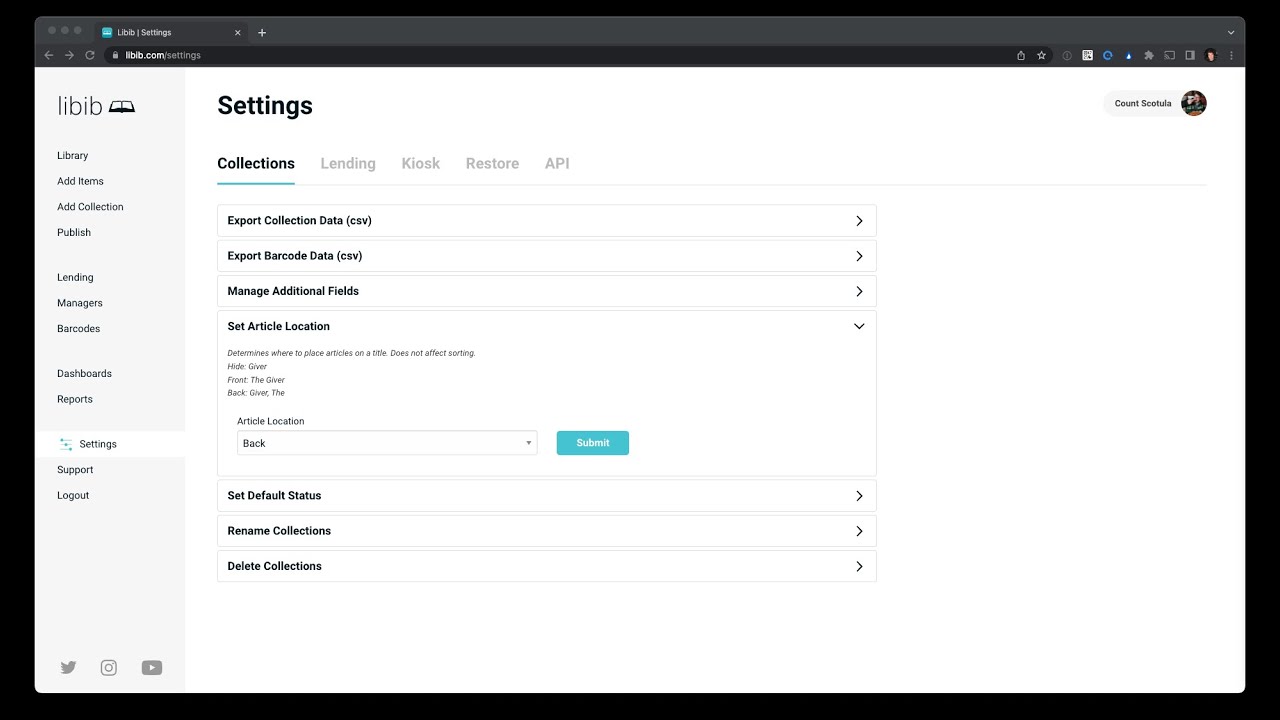Click the Chrome profile avatar
This screenshot has height=720, width=1280.
[x=1211, y=55]
